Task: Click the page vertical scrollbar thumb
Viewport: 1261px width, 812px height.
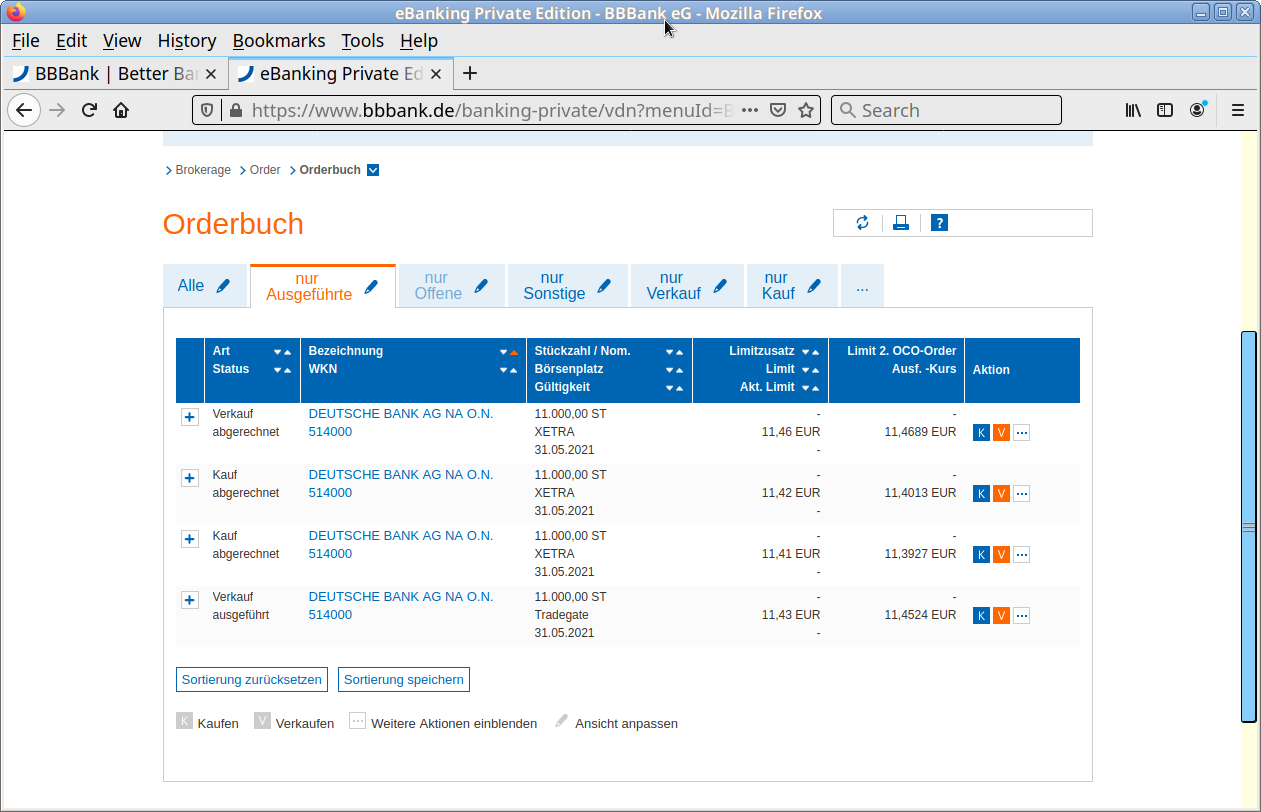Action: click(1248, 526)
